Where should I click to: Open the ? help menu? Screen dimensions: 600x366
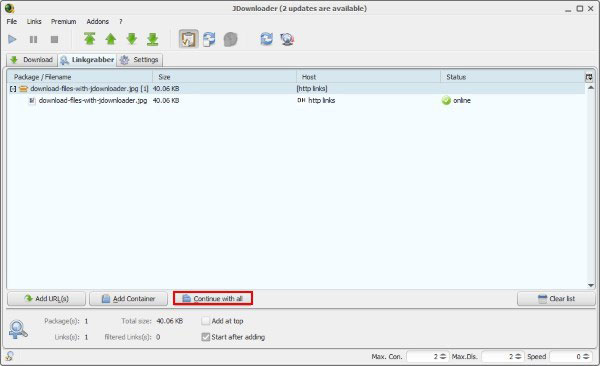point(121,21)
